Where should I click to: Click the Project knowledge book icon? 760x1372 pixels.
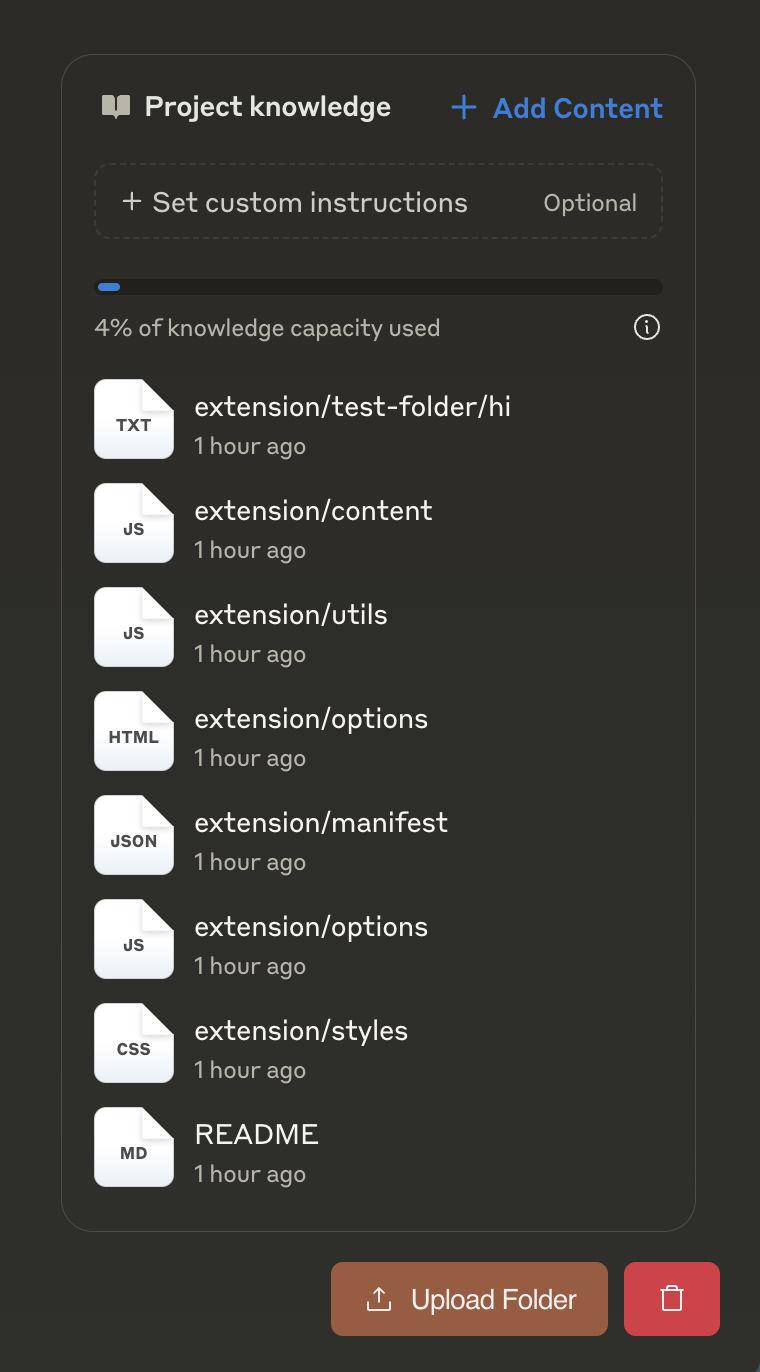click(x=116, y=107)
